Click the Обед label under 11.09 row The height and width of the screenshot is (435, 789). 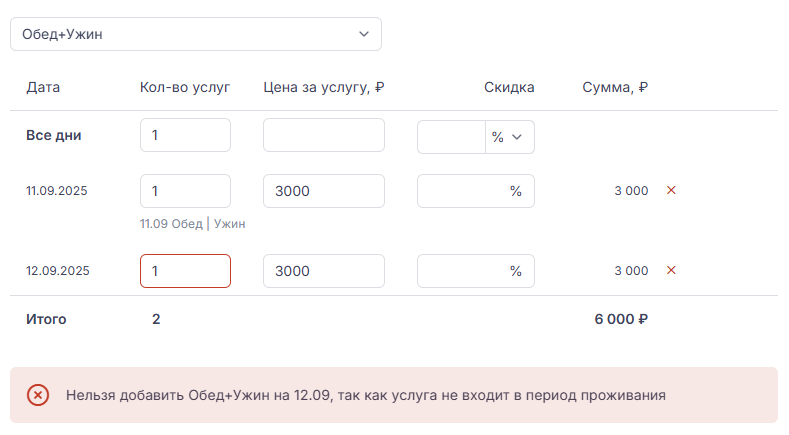click(x=186, y=224)
